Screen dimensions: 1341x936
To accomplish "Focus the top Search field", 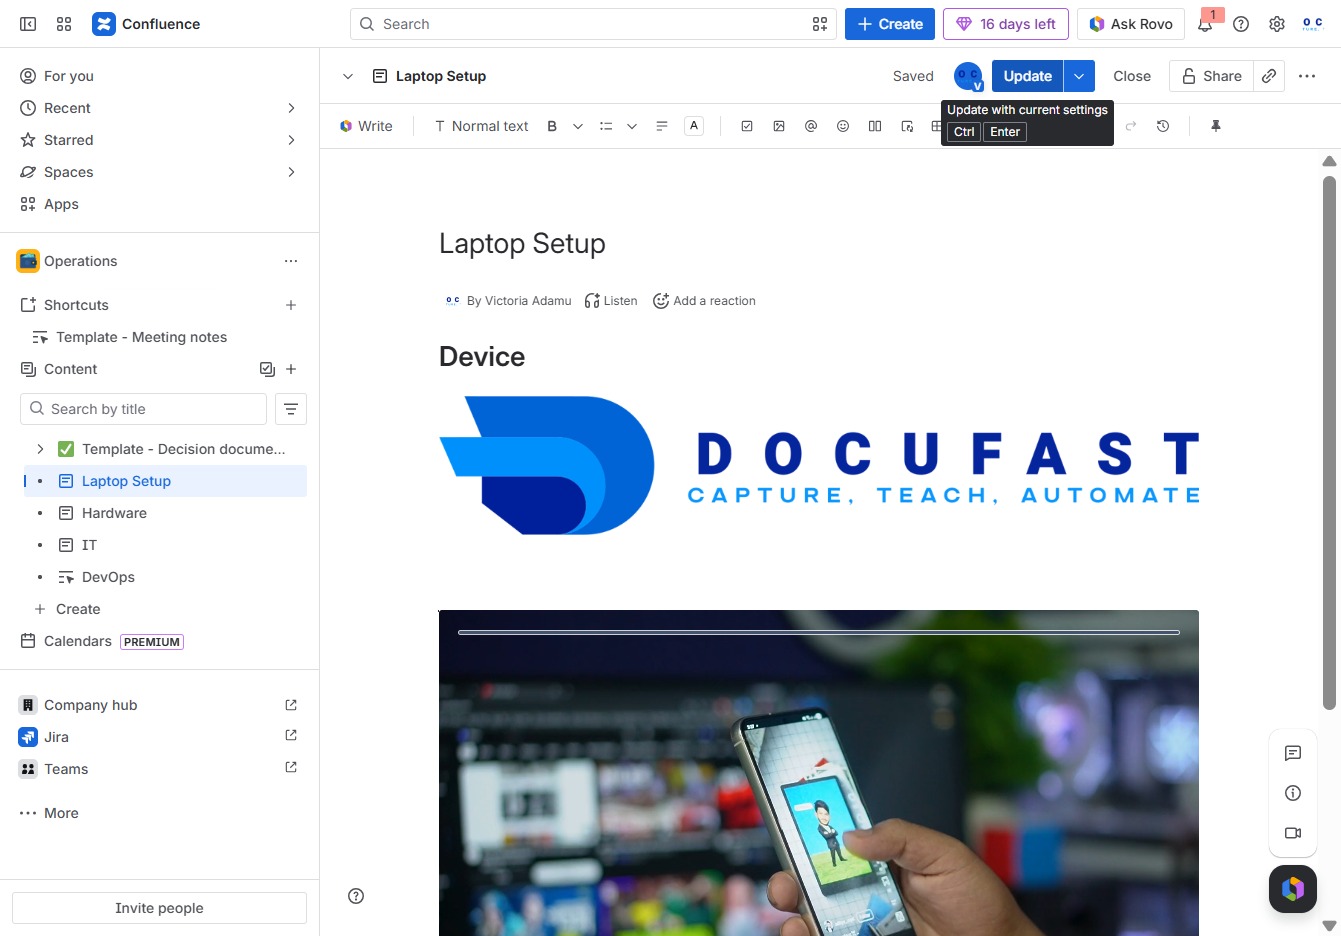I will [593, 24].
